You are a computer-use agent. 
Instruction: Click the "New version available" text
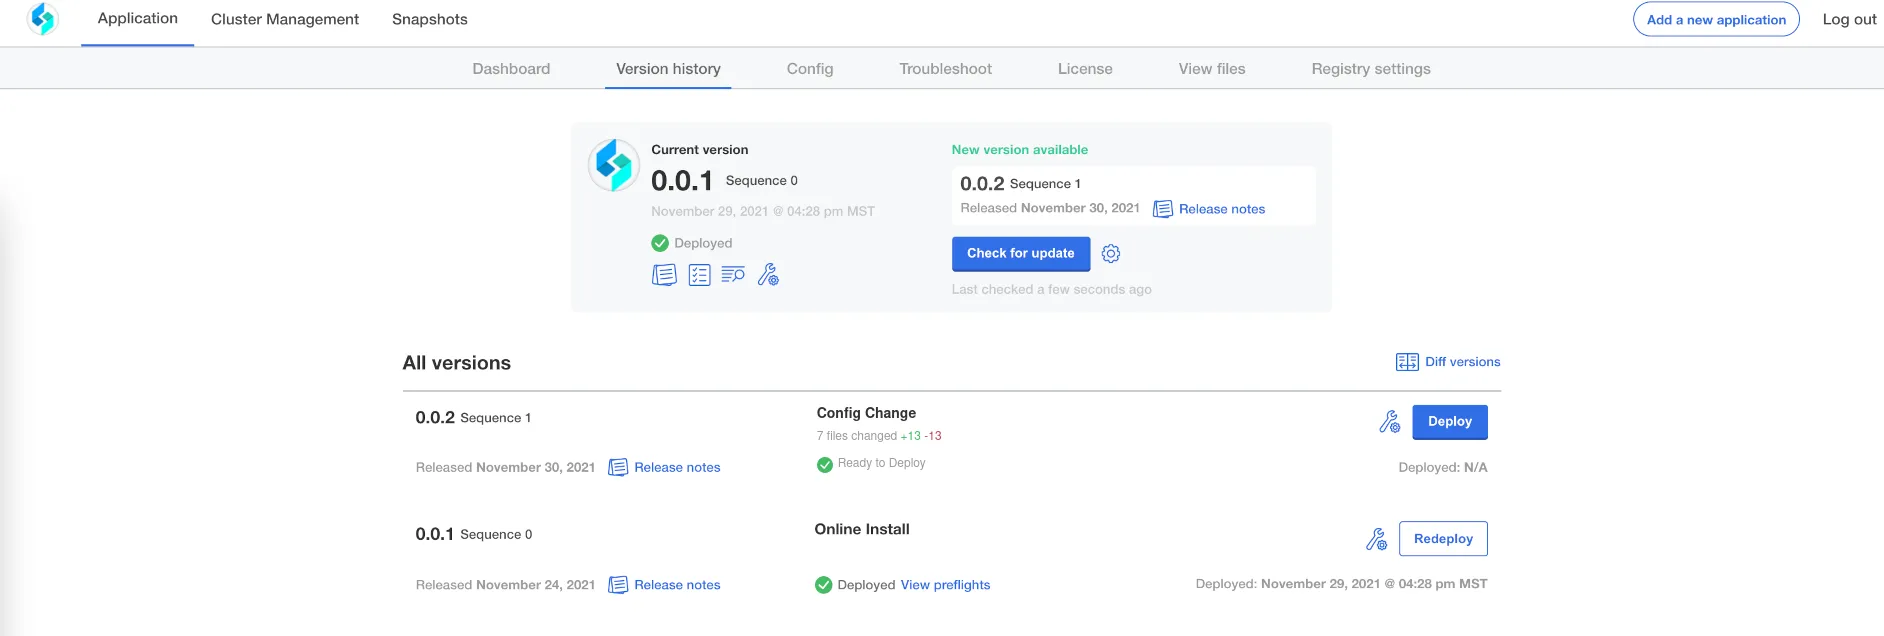1020,150
